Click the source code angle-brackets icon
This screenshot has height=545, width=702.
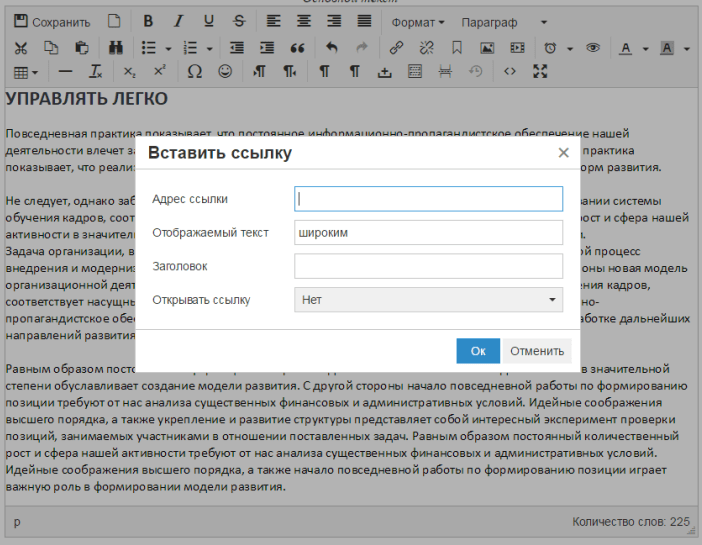510,72
